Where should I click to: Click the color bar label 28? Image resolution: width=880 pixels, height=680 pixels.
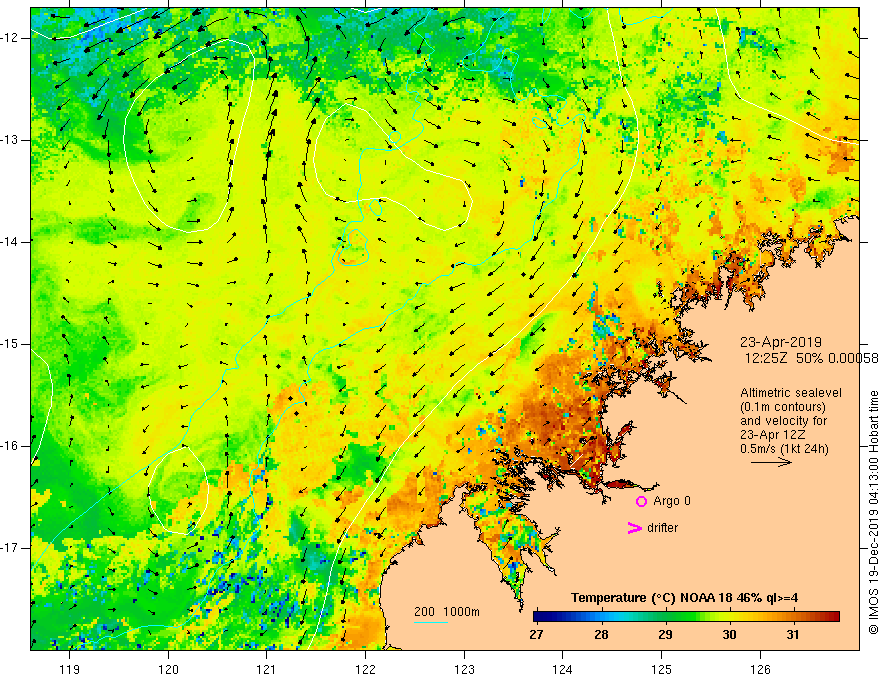point(601,635)
